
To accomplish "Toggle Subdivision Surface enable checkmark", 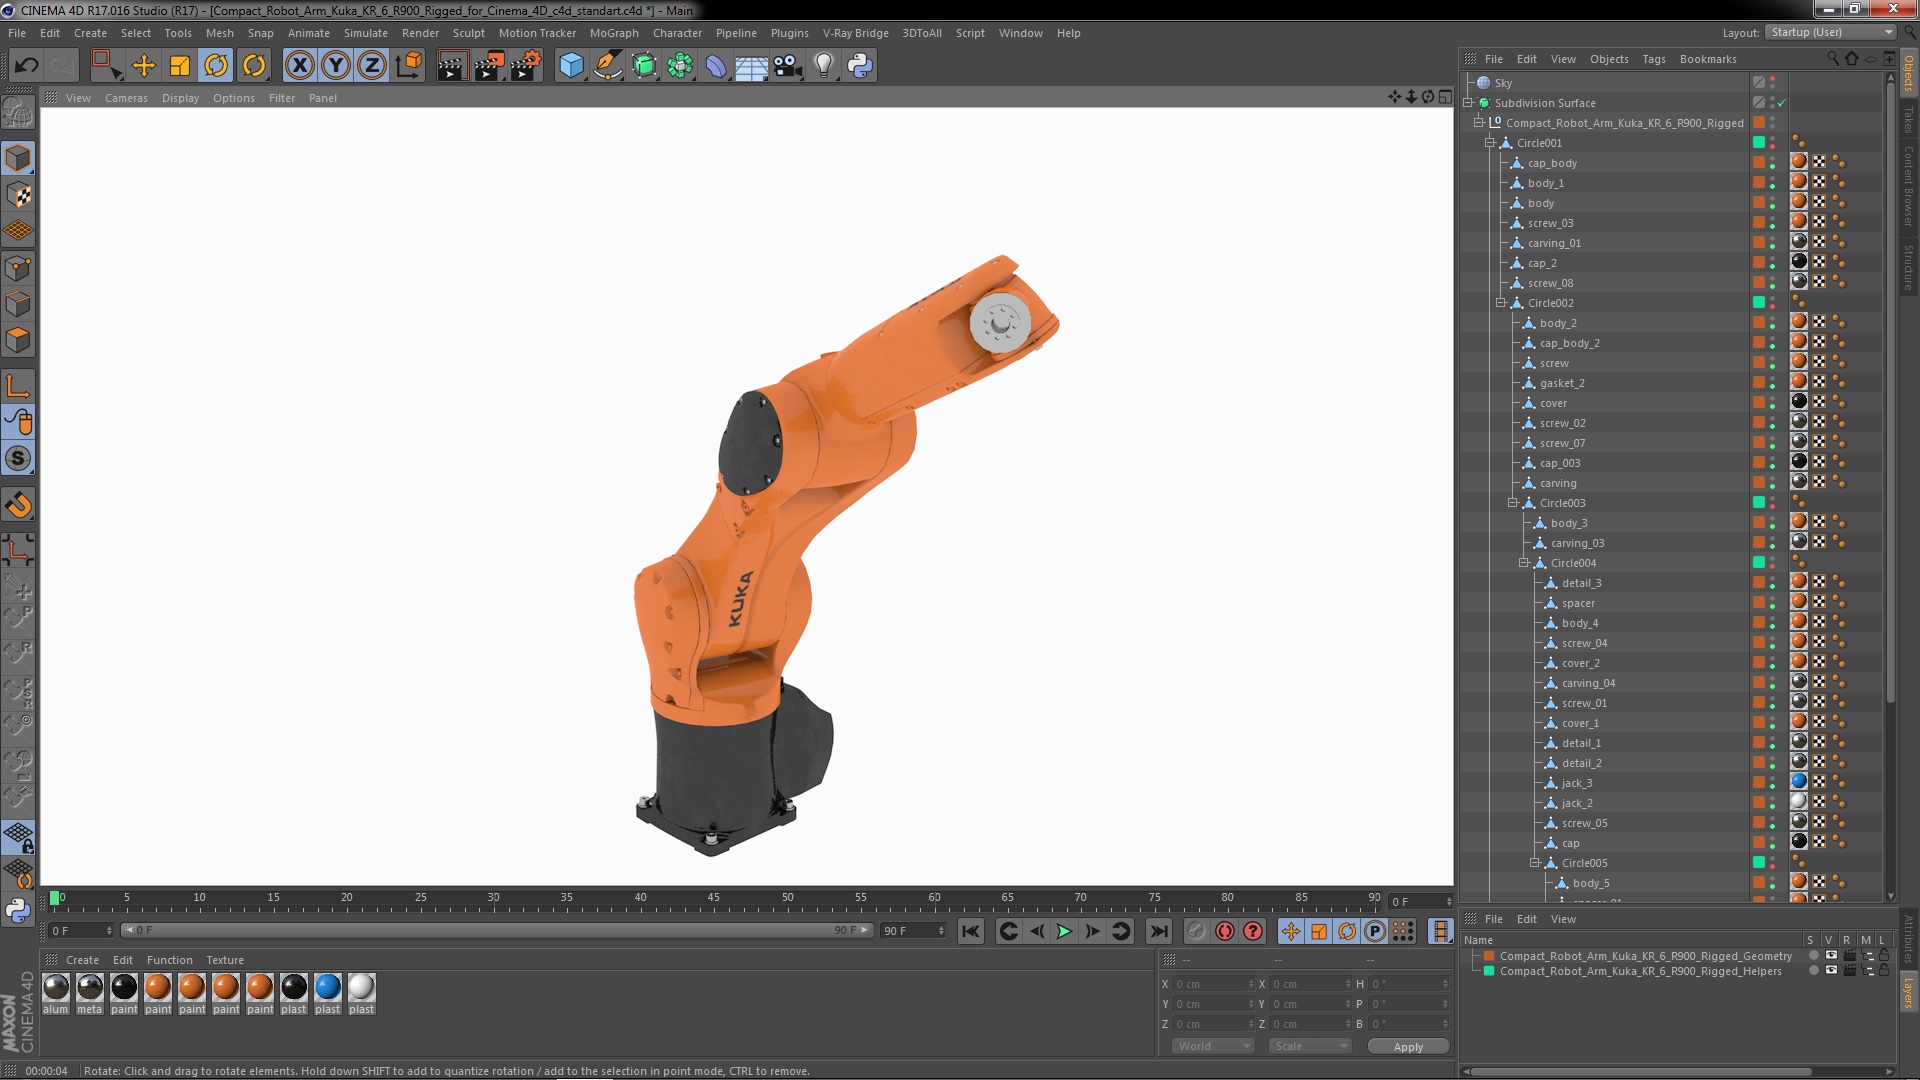I will pyautogui.click(x=1782, y=103).
